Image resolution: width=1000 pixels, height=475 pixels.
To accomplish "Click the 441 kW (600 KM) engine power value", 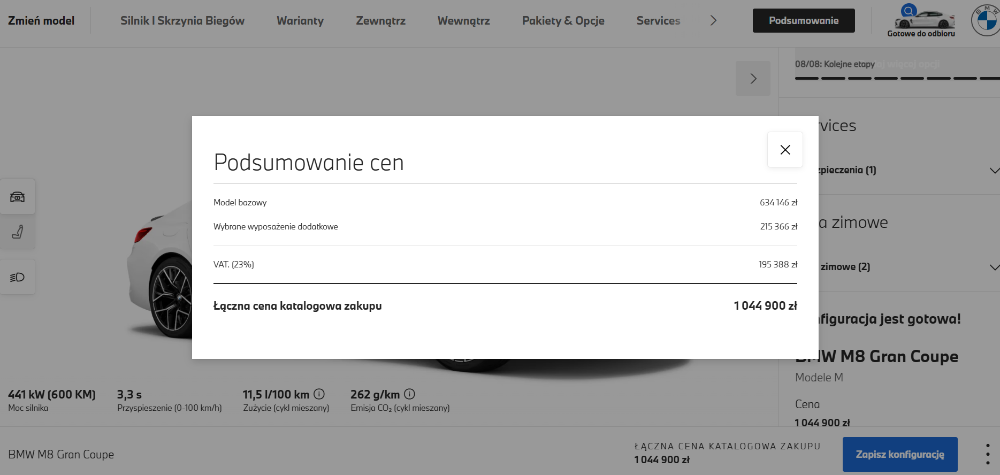I will pyautogui.click(x=52, y=395).
